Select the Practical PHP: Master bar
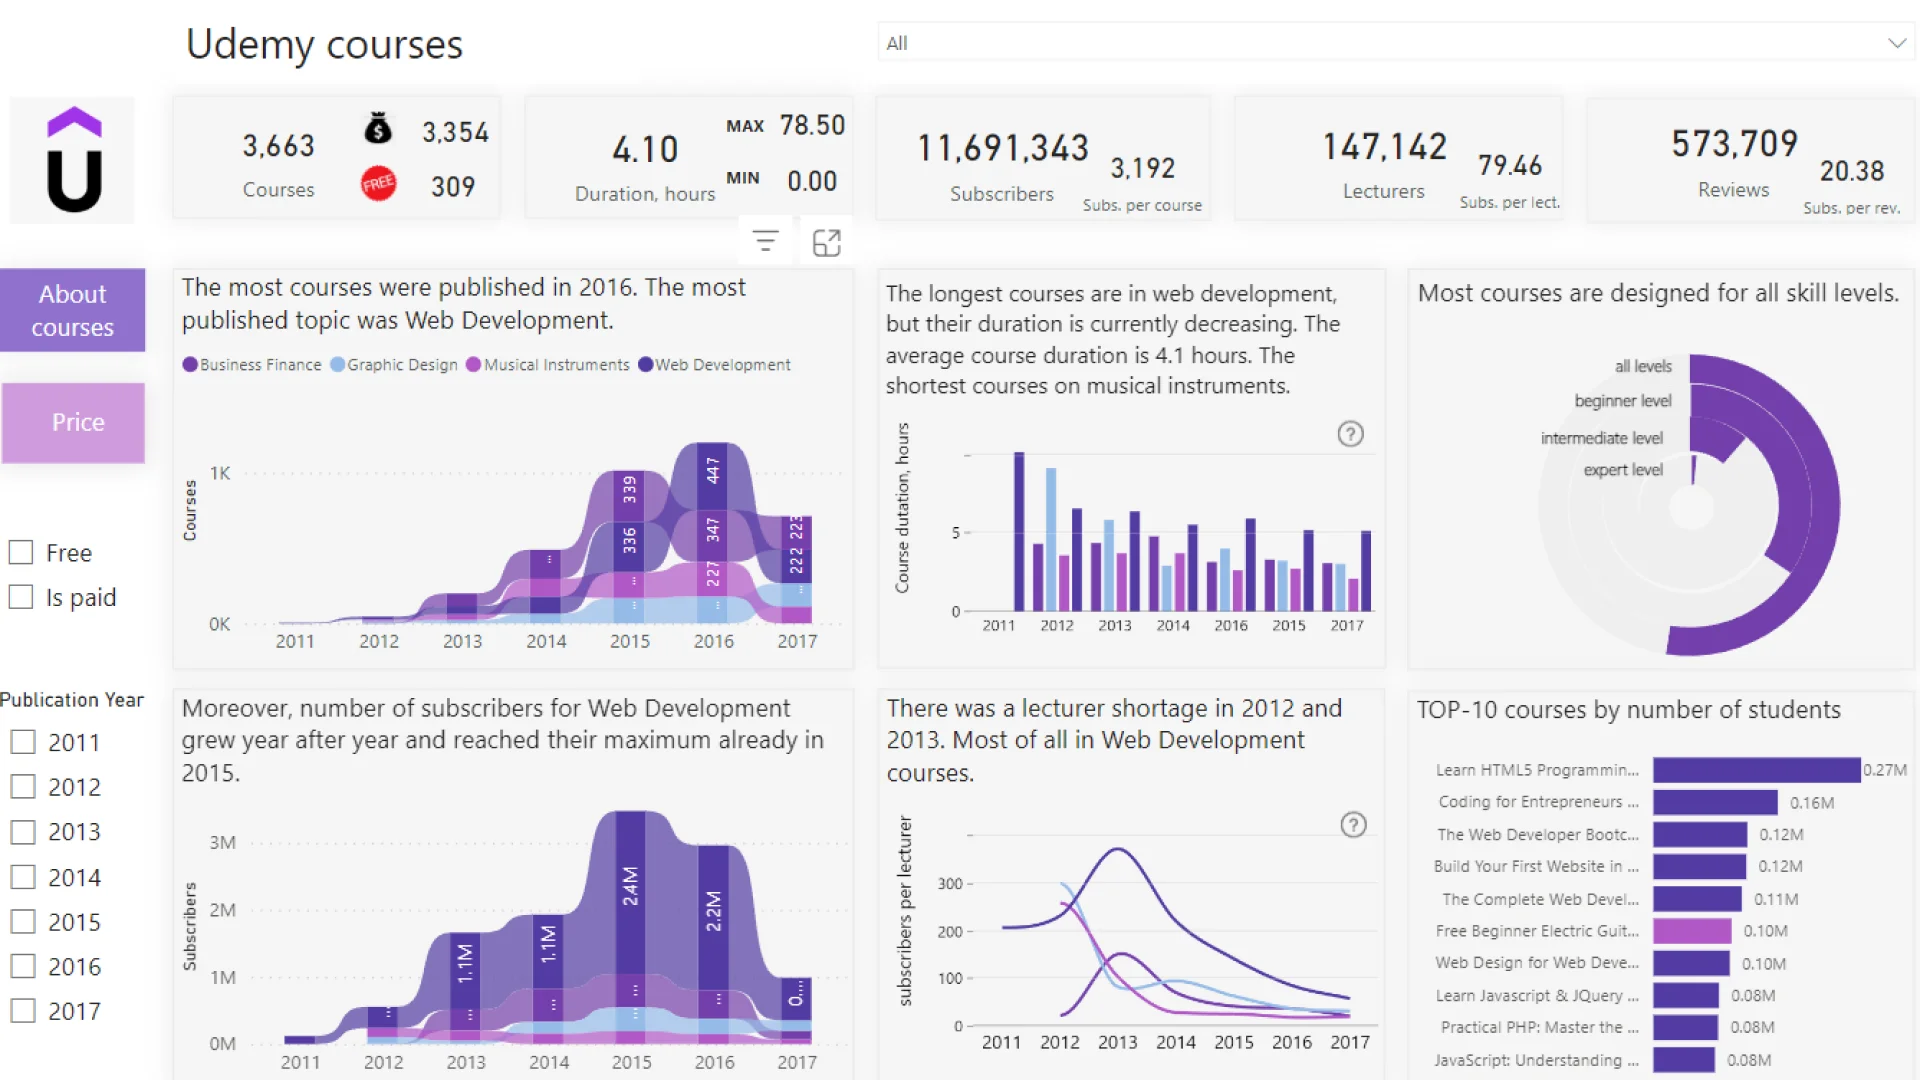Viewport: 1920px width, 1080px height. (x=1685, y=1027)
